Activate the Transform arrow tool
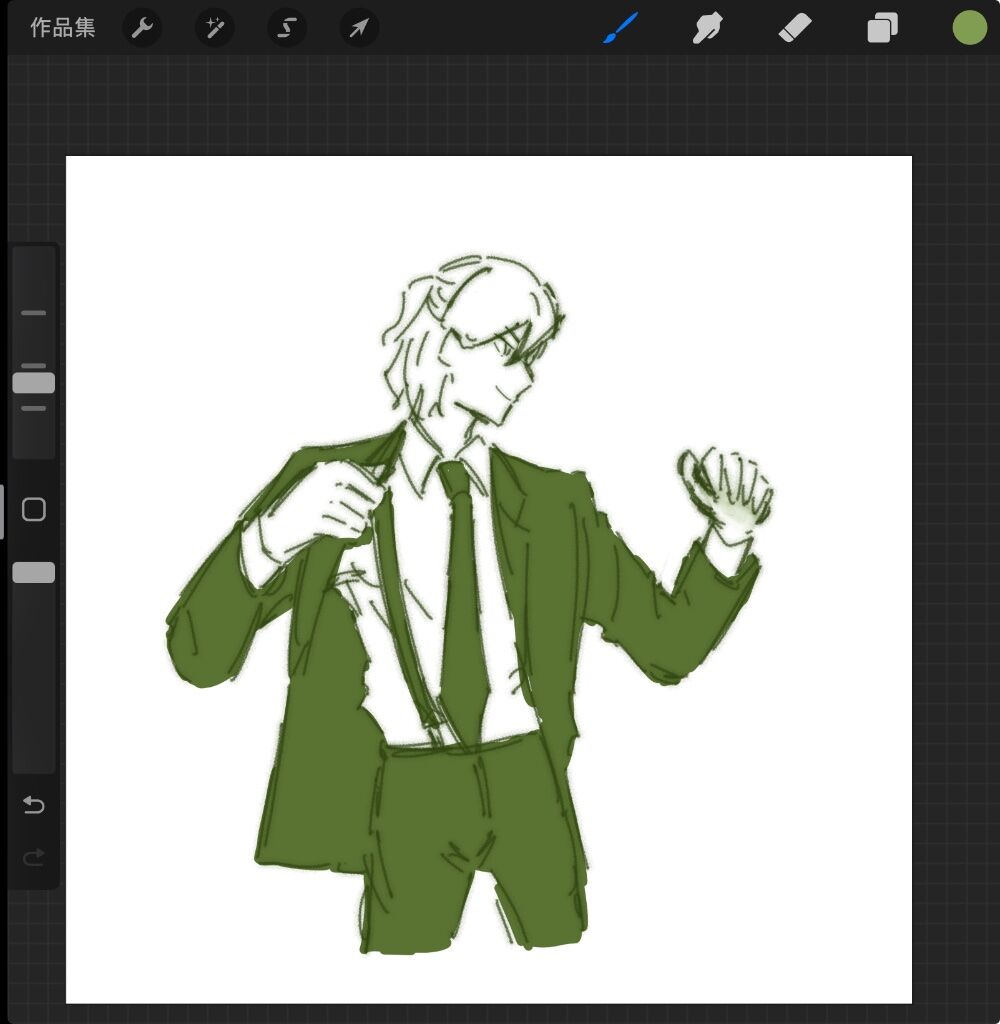 point(359,28)
